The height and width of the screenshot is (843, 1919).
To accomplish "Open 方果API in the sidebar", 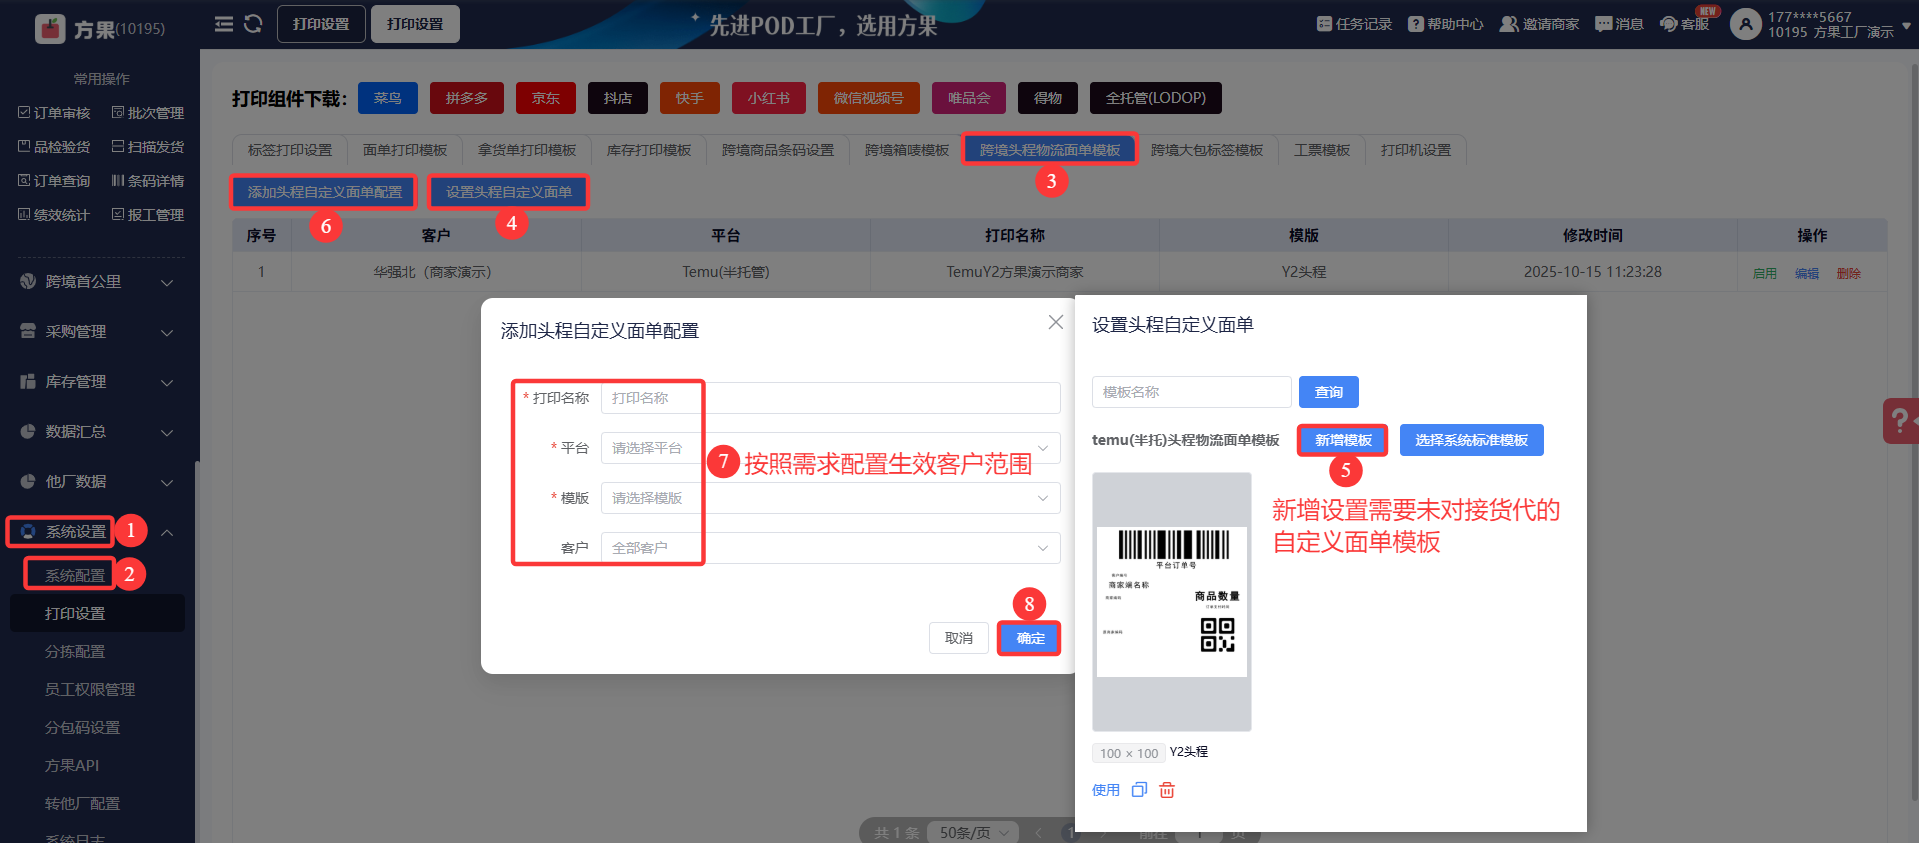I will point(72,766).
